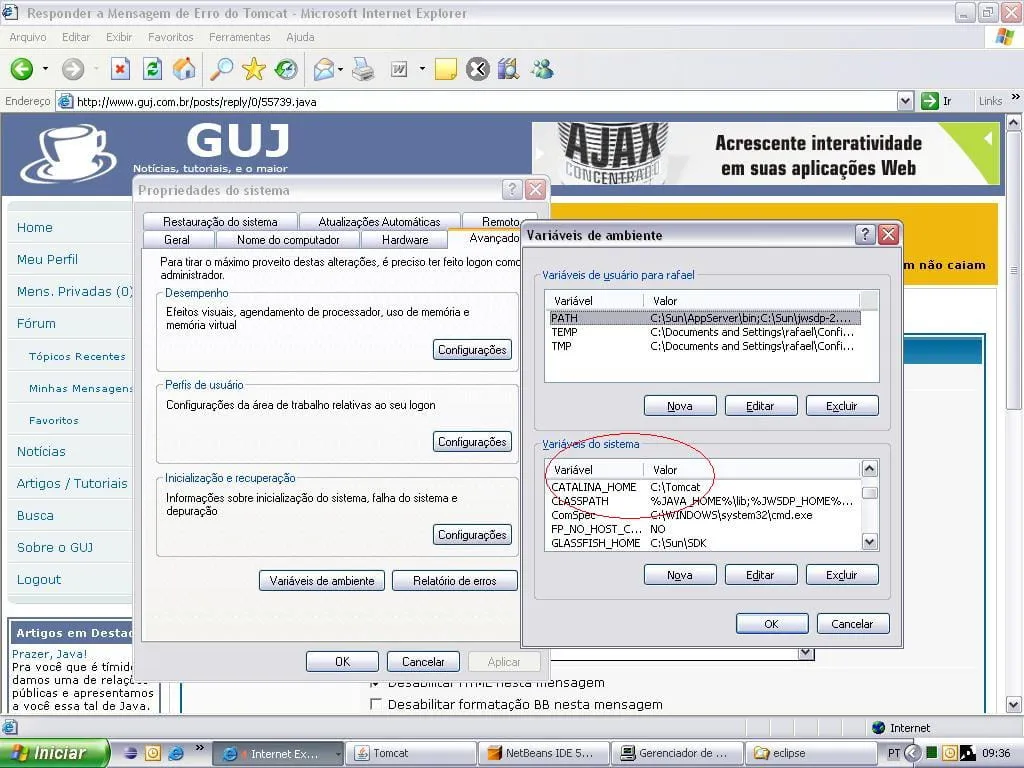Expand quick launch overflow chevron in taskbar
Screen dimensions: 1024x768
click(x=199, y=747)
